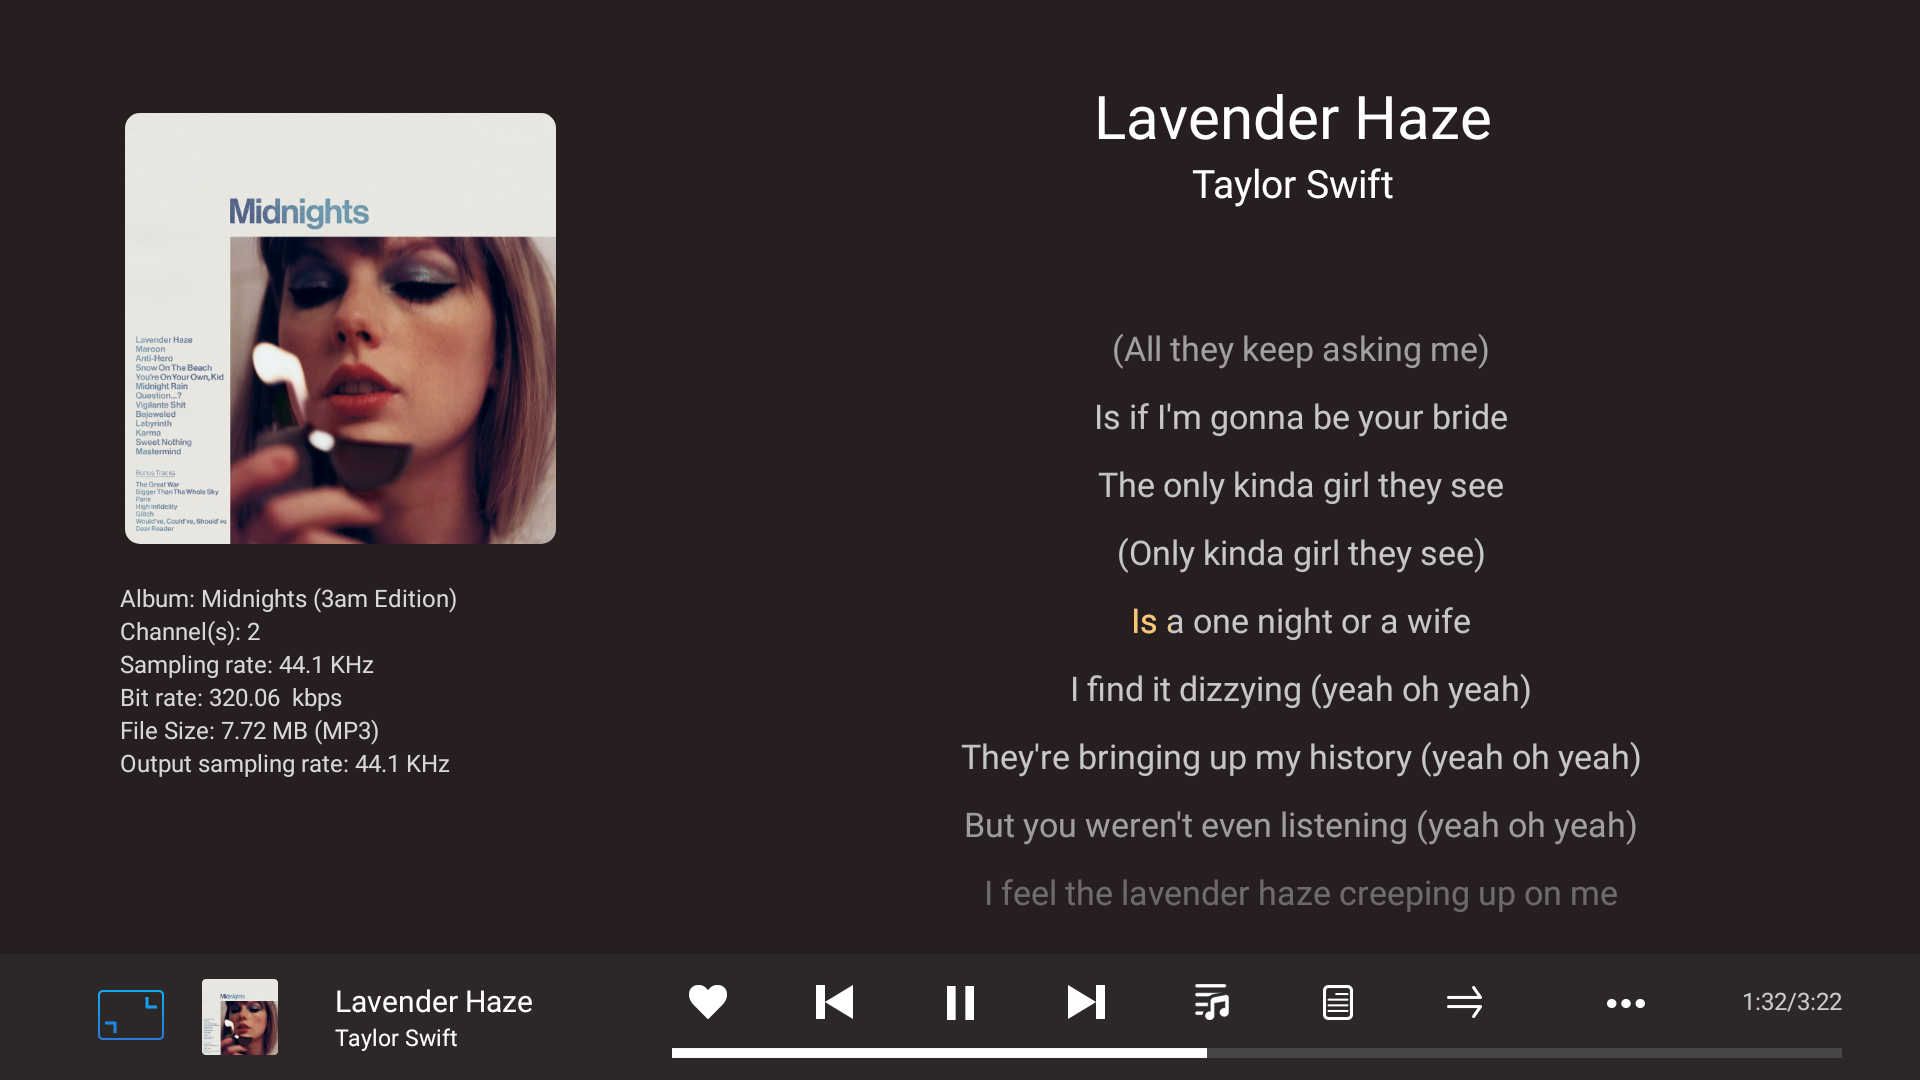Jump to lyric "Is if I'm gonna be your bride"
Screen dimensions: 1920x1080
tap(1300, 418)
